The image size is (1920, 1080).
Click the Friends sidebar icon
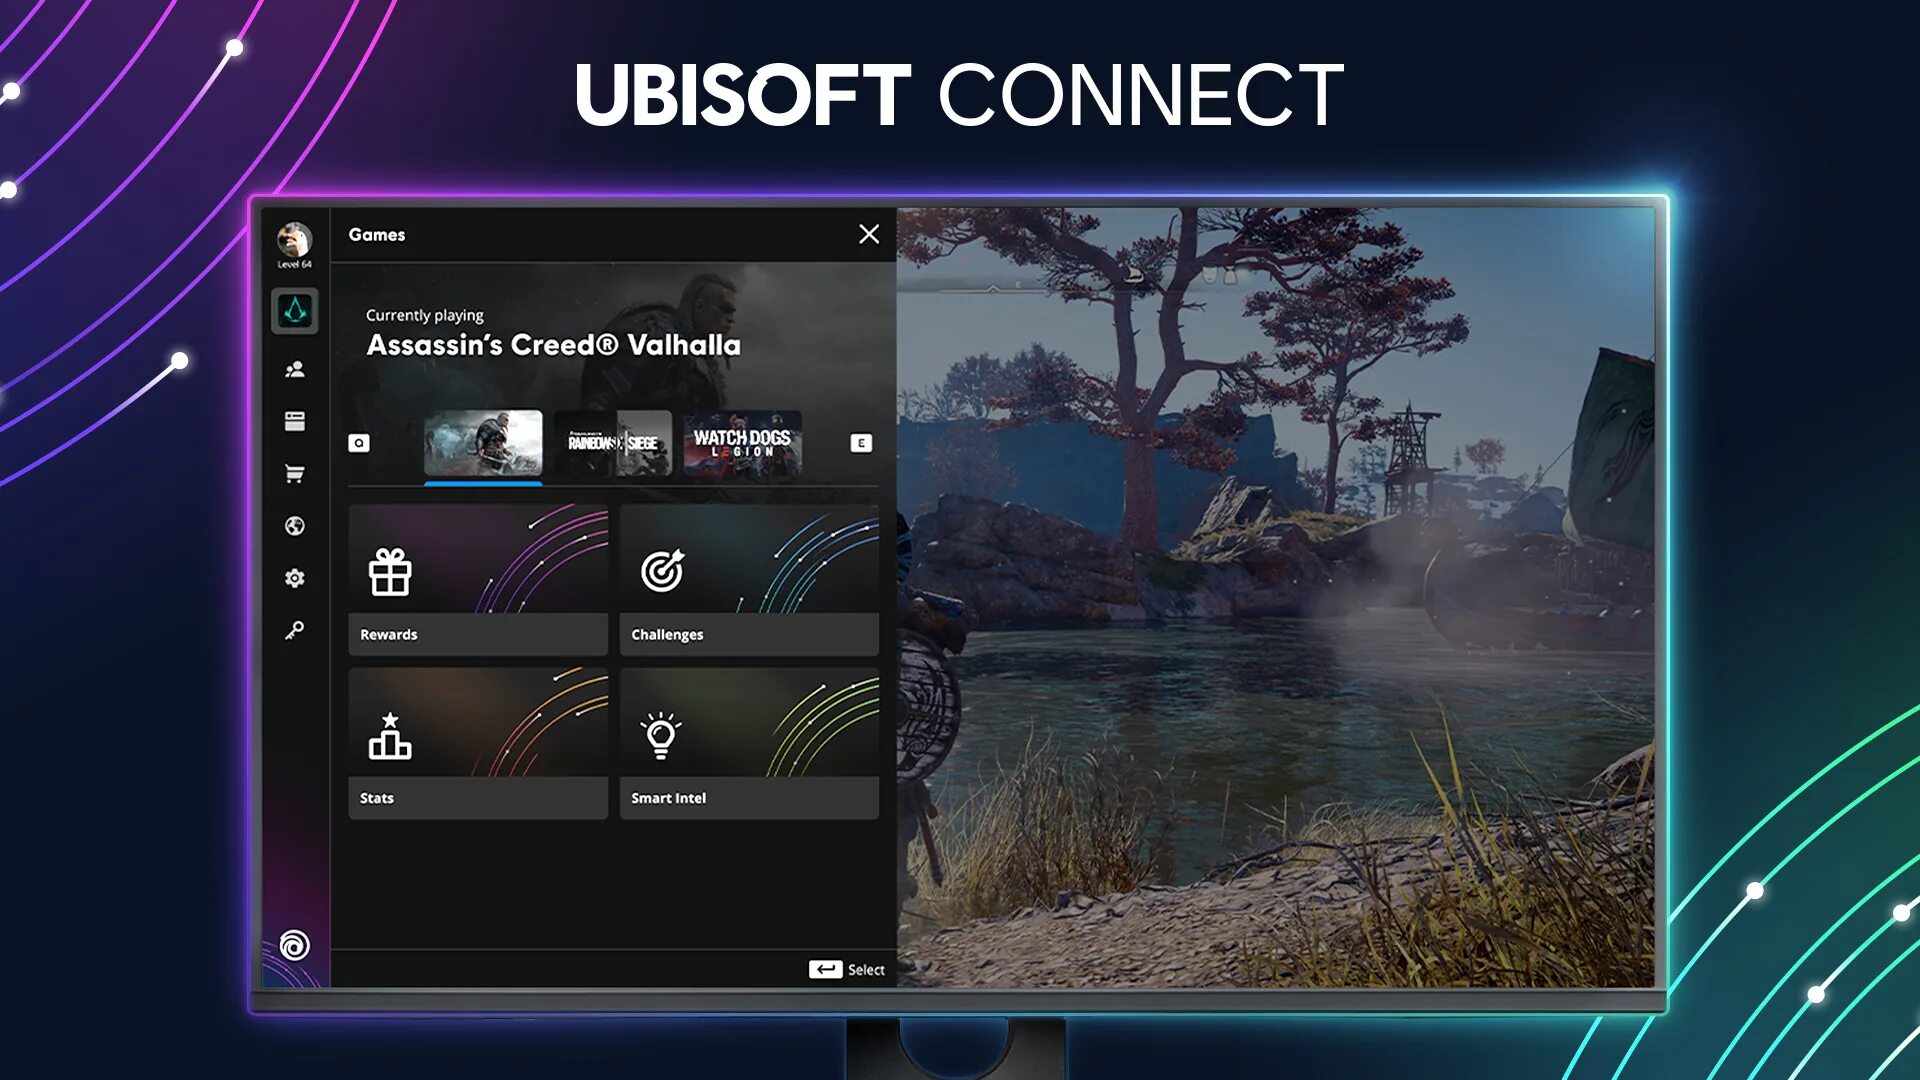click(293, 368)
